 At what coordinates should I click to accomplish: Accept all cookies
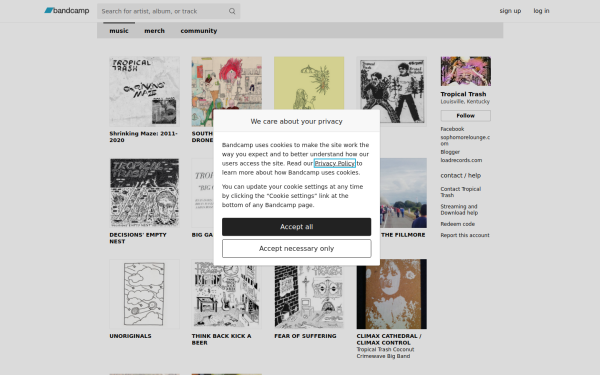pyautogui.click(x=297, y=227)
